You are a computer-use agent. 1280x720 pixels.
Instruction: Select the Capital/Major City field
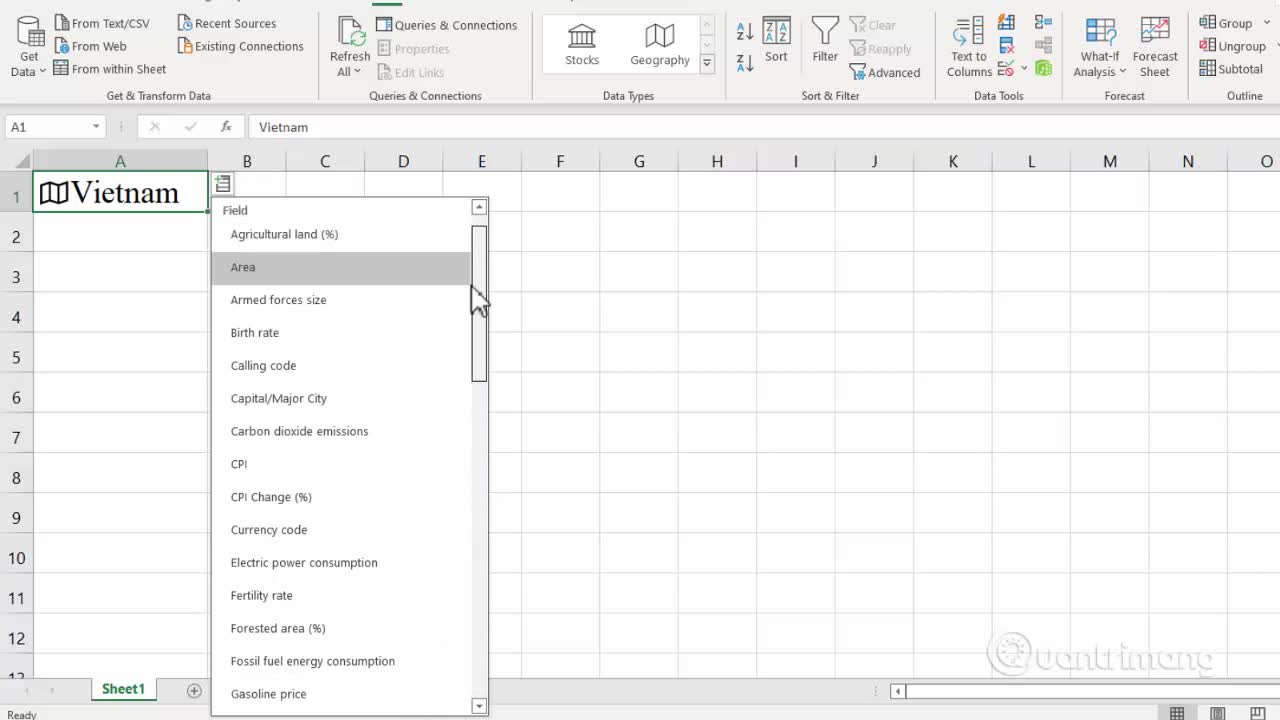pos(341,398)
